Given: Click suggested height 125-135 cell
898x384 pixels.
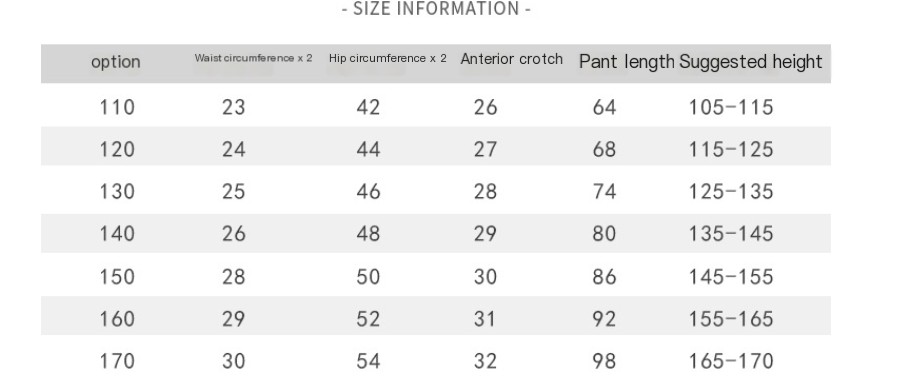Looking at the screenshot, I should point(731,191).
